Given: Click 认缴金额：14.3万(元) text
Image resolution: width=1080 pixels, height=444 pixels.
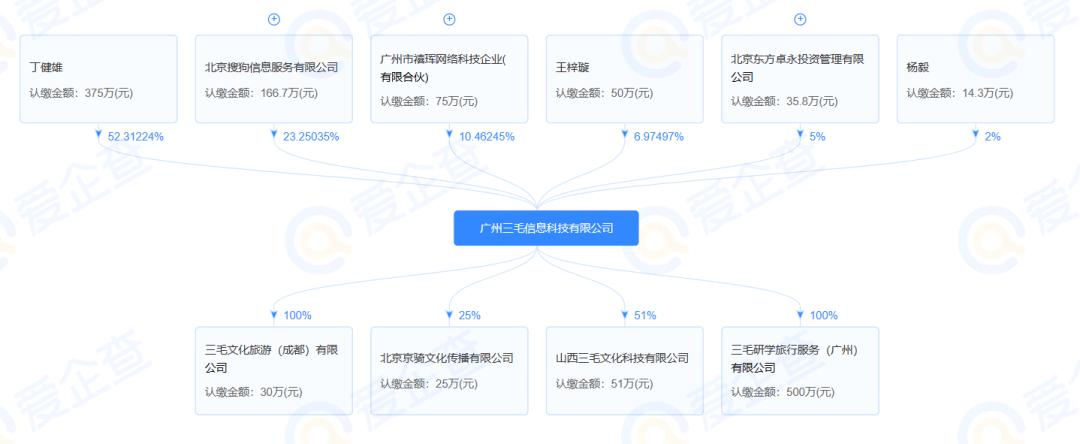Looking at the screenshot, I should [959, 93].
